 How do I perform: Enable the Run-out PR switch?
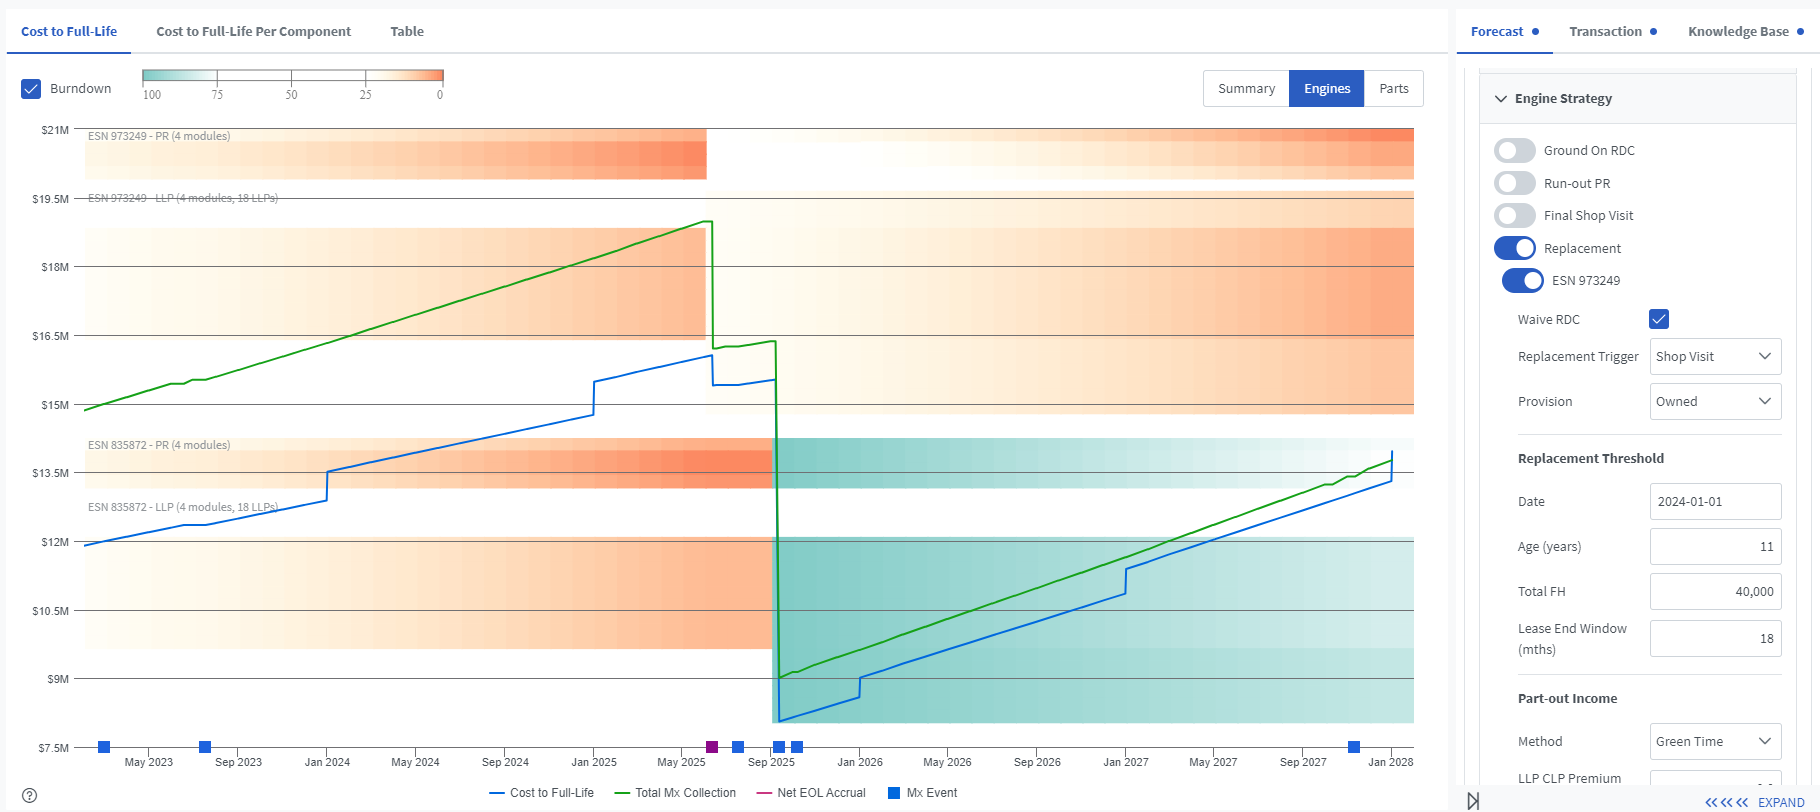(x=1515, y=183)
